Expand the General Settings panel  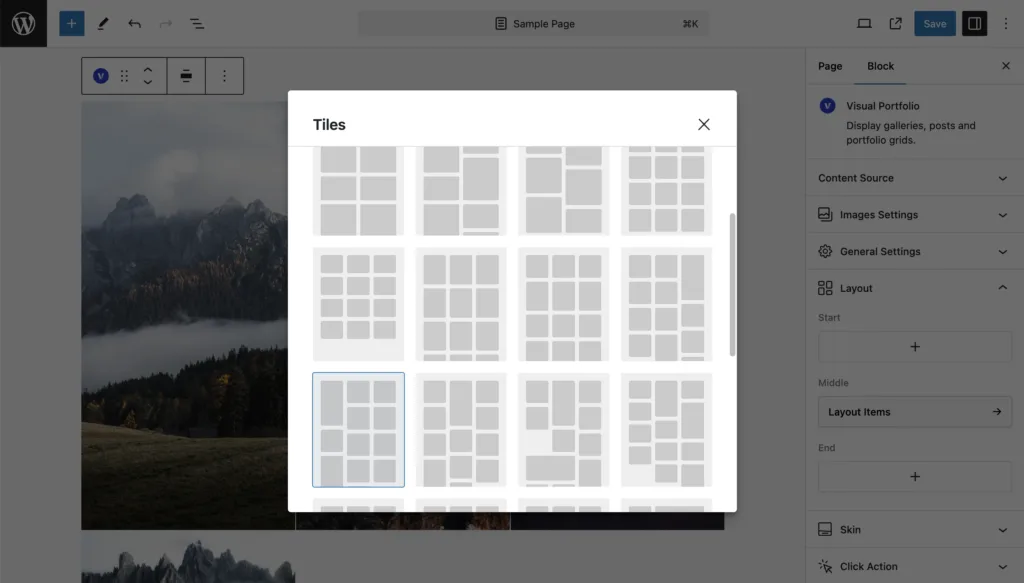coord(914,251)
